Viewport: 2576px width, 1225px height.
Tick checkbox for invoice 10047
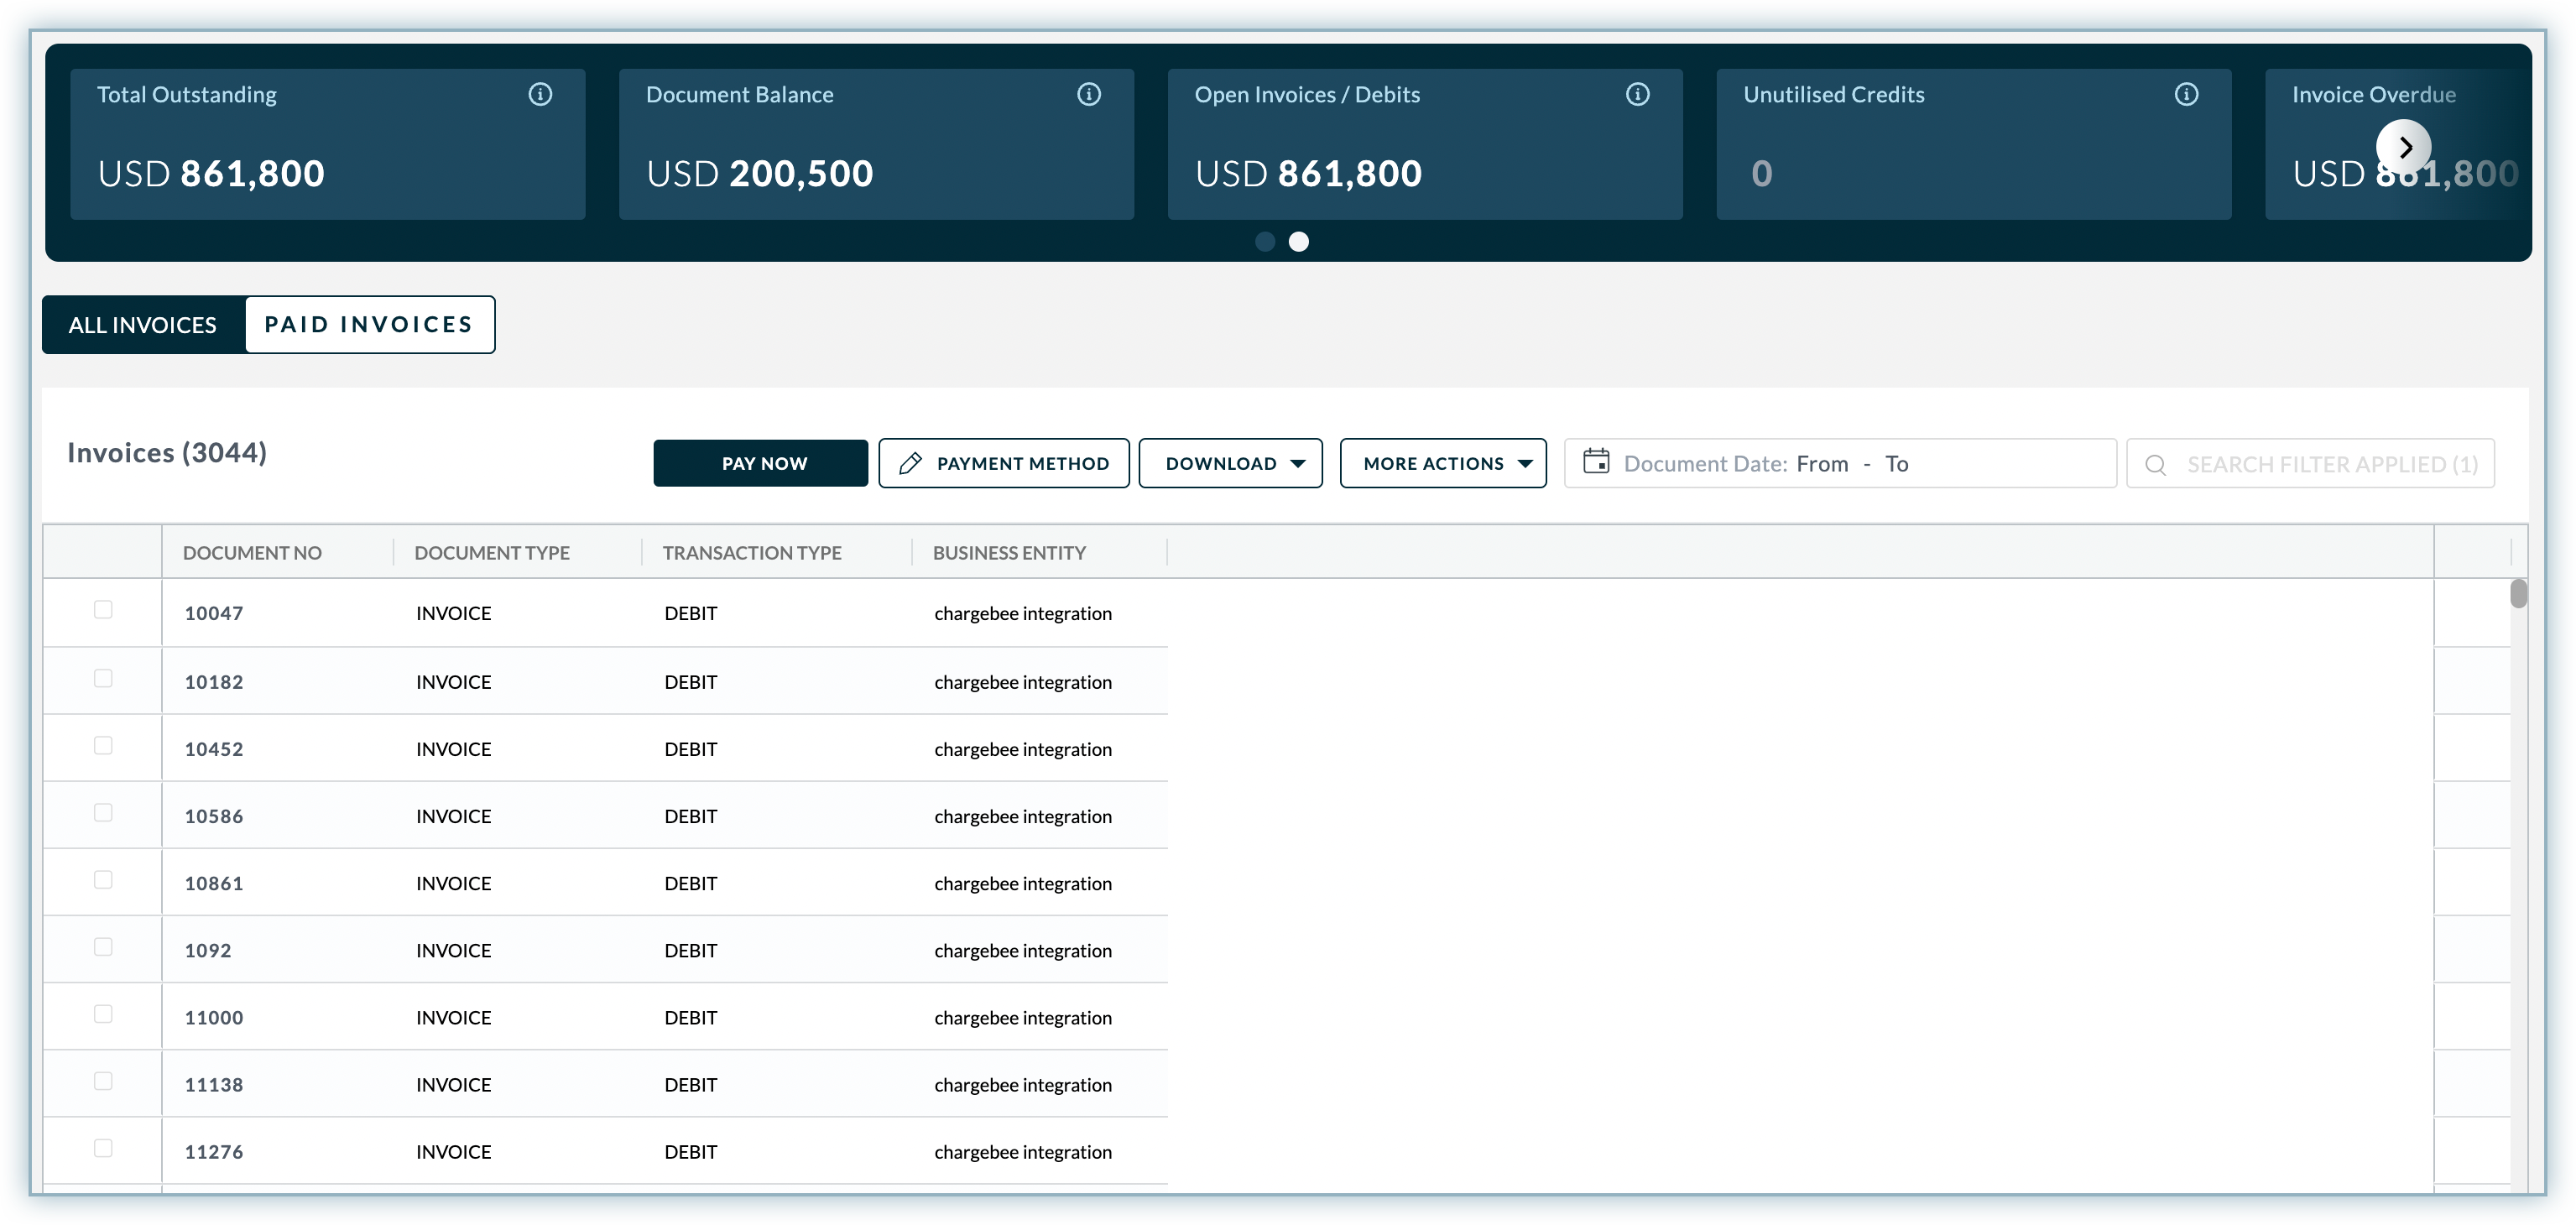[103, 610]
